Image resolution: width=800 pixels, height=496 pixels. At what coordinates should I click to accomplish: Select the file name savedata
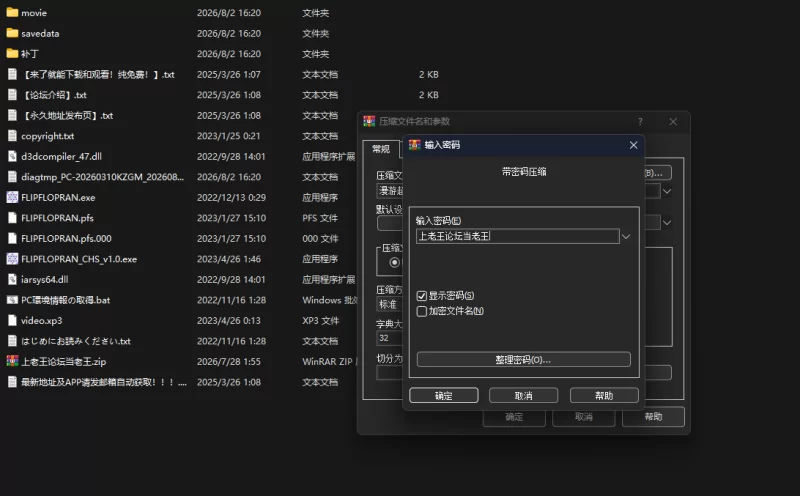click(40, 33)
